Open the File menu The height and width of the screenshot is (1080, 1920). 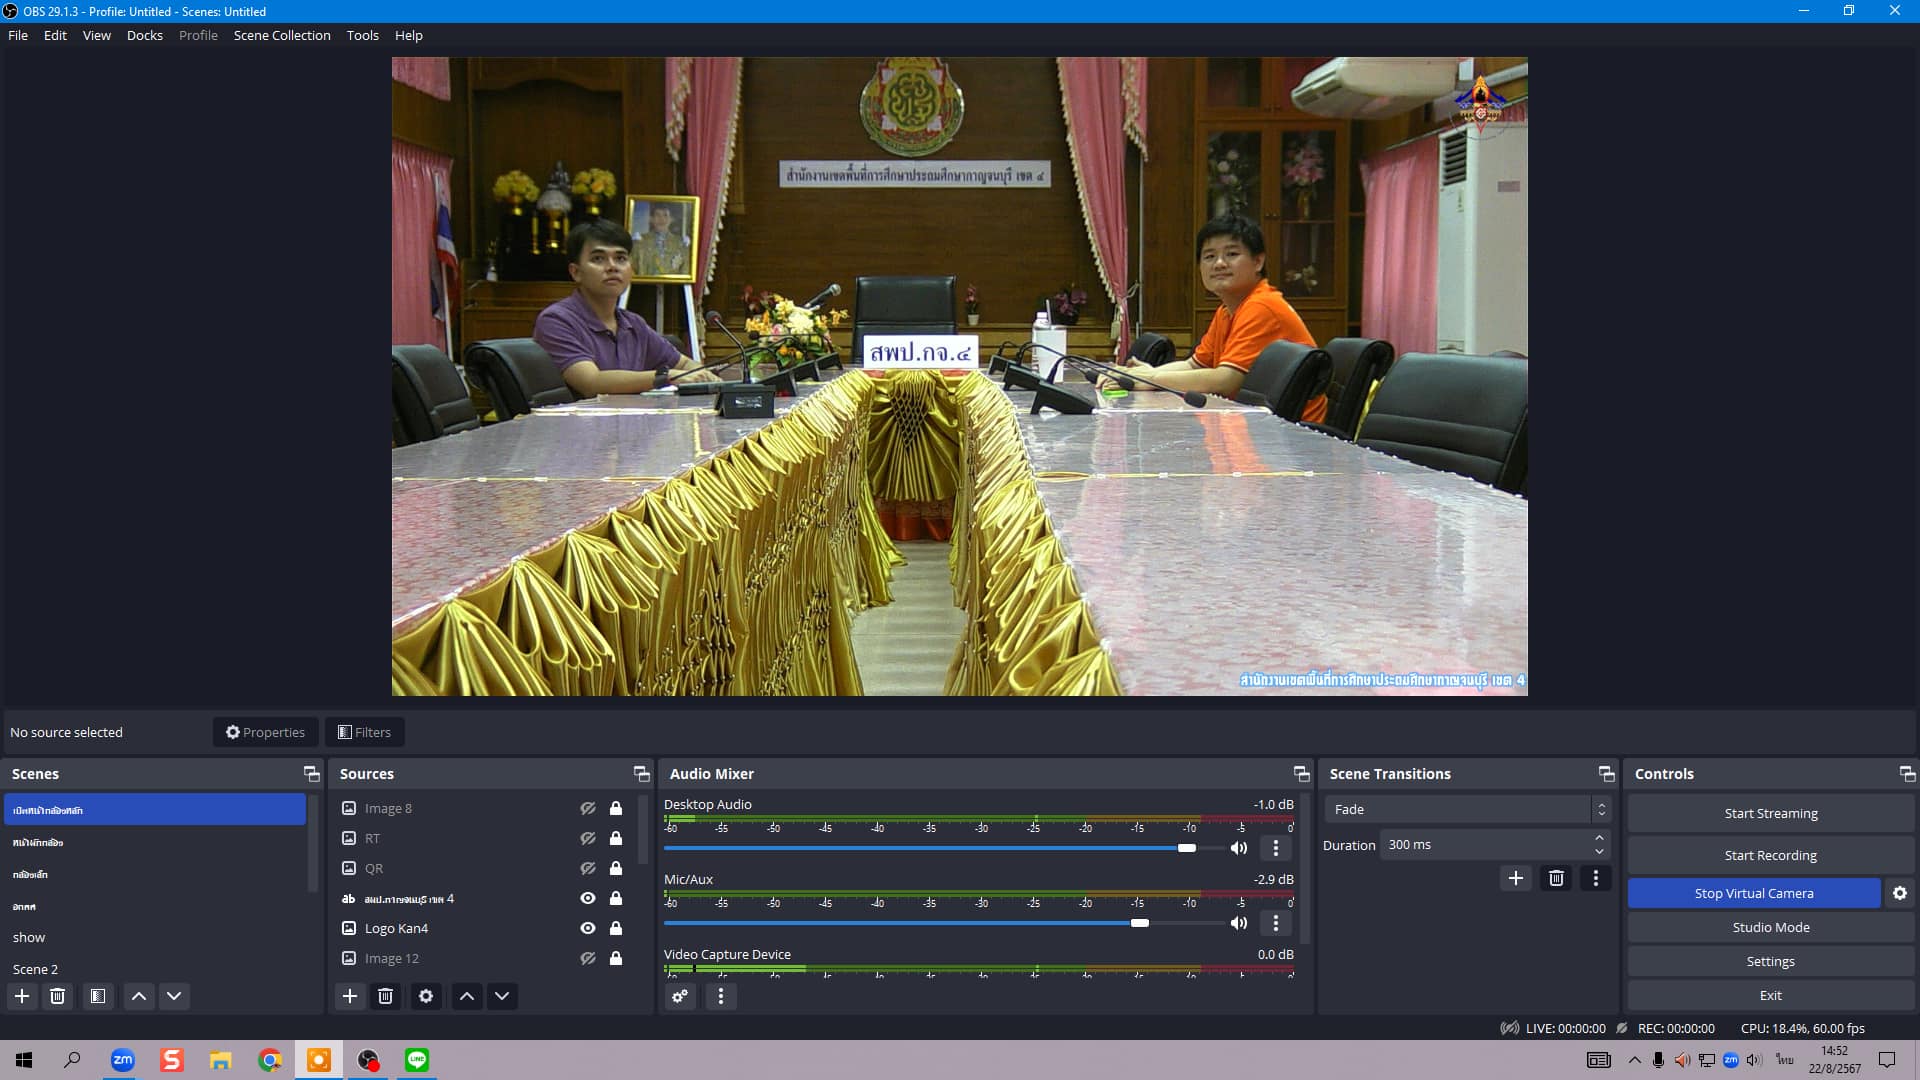click(x=17, y=36)
